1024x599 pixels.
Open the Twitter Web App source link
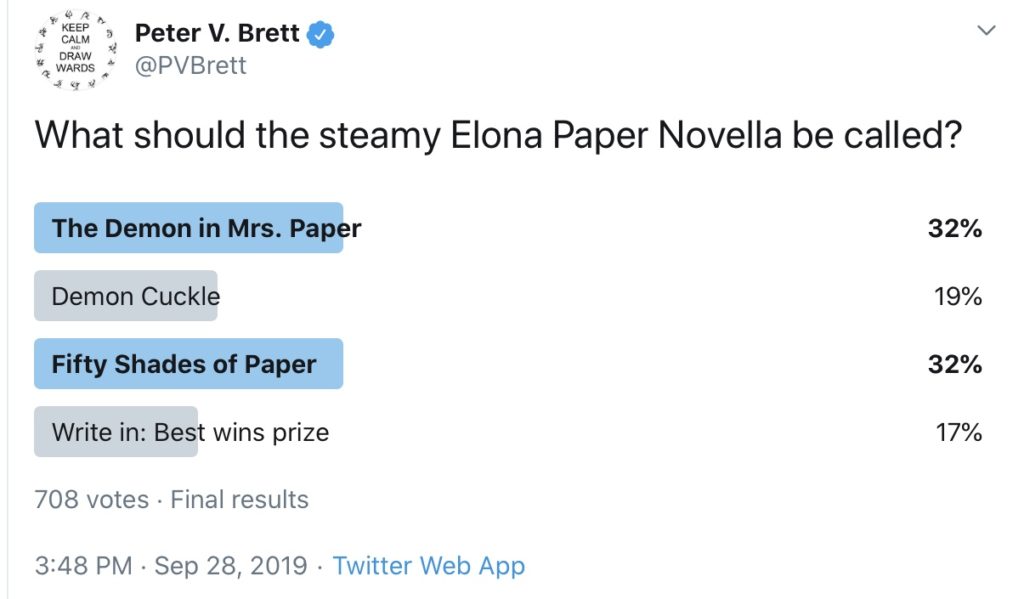[x=428, y=566]
